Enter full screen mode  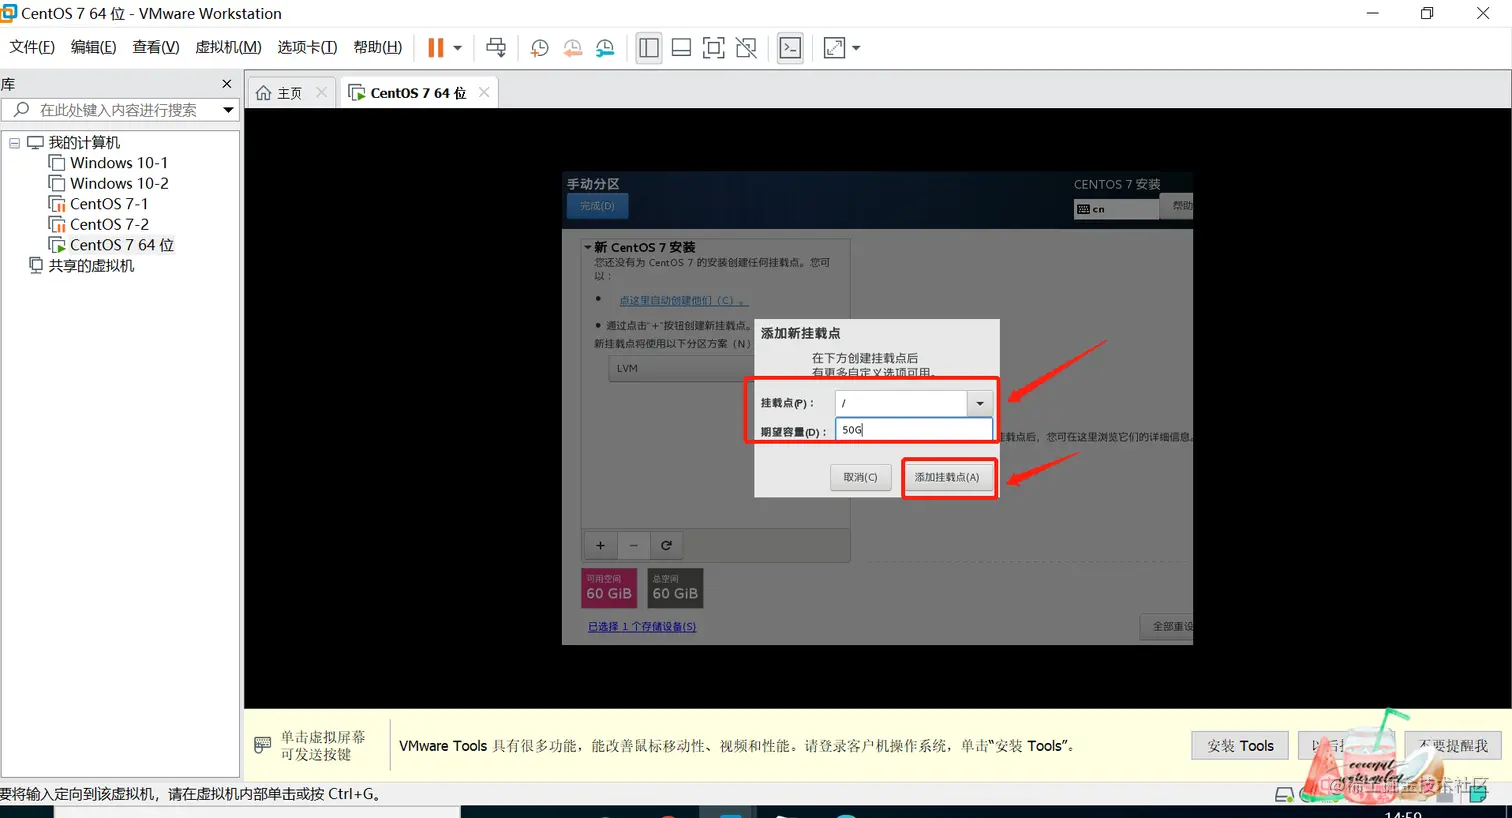click(713, 47)
